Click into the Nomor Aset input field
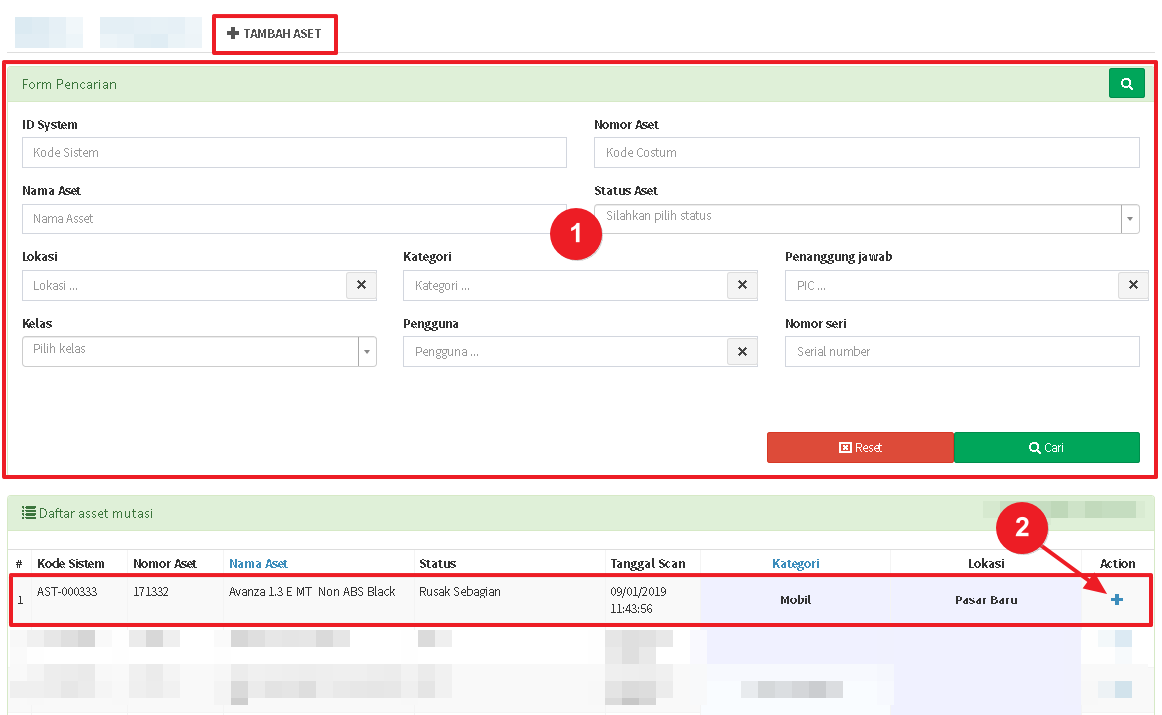Image resolution: width=1162 pixels, height=715 pixels. [866, 153]
